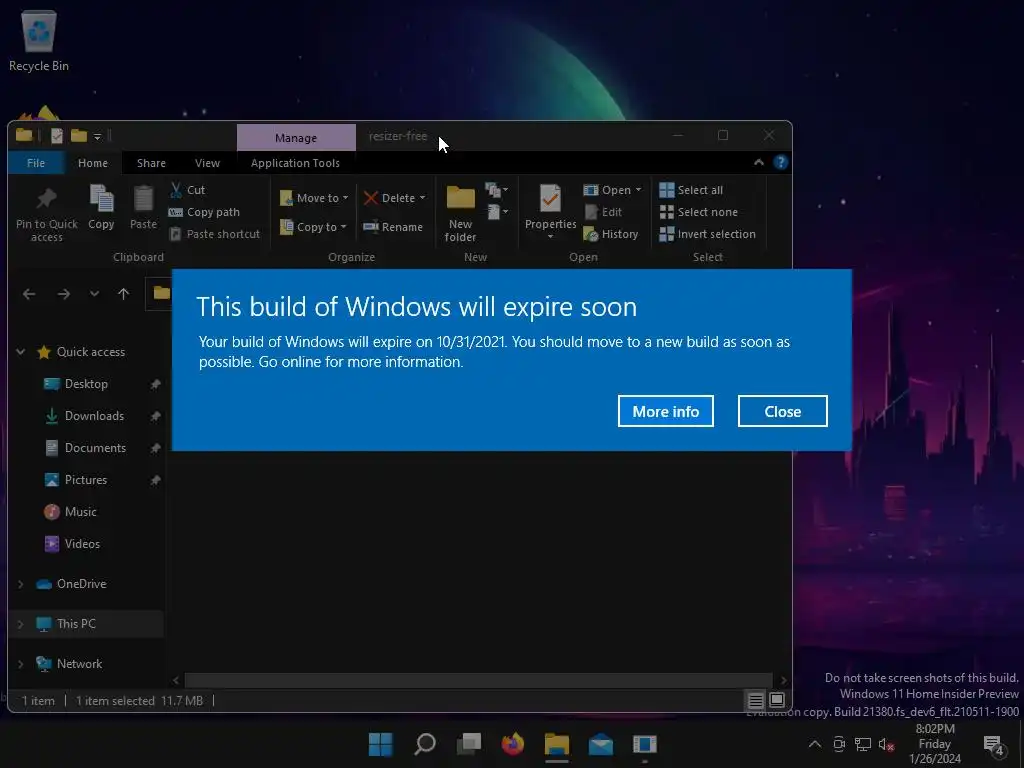
Task: Click Invert selection
Action: (x=707, y=234)
